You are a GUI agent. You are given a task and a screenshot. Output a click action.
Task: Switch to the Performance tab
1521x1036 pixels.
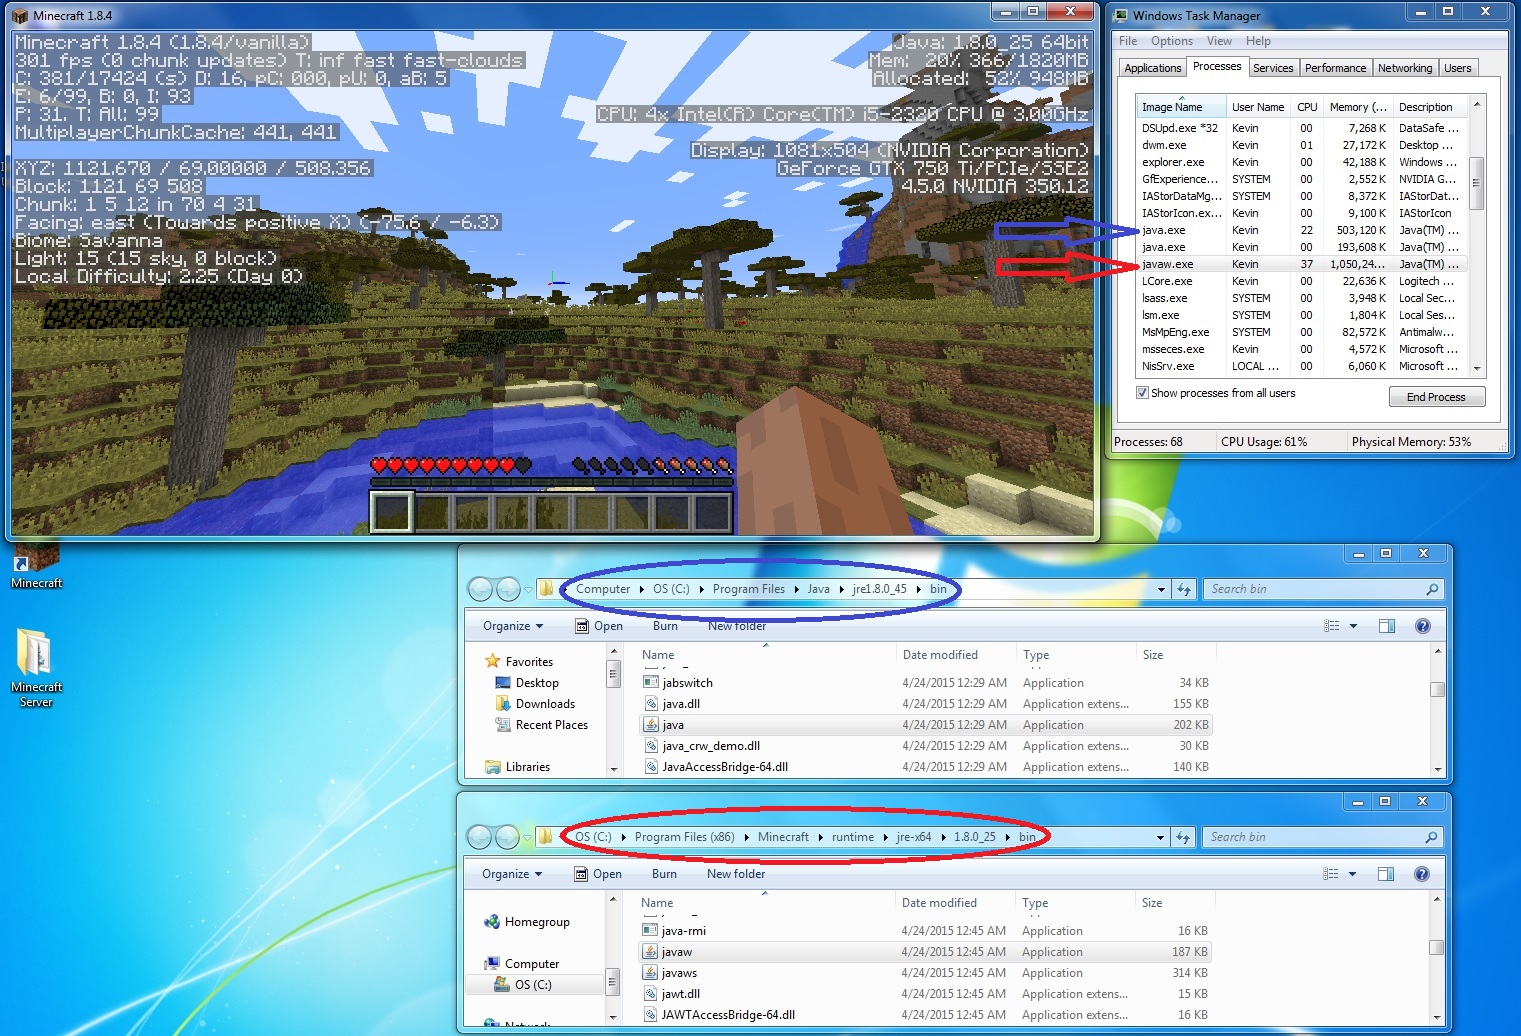tap(1335, 68)
